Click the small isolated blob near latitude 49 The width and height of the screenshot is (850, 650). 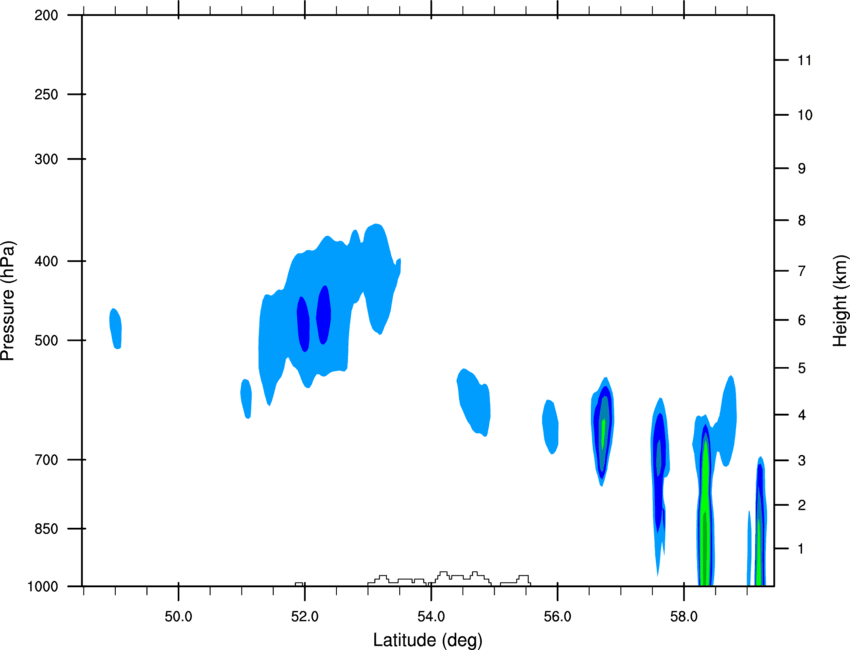(115, 329)
